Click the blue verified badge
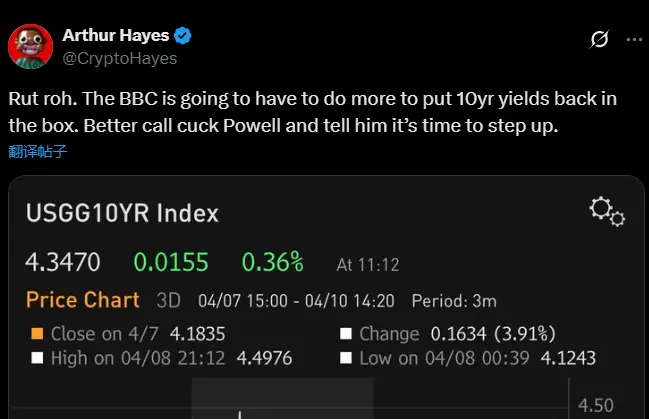 click(x=183, y=37)
